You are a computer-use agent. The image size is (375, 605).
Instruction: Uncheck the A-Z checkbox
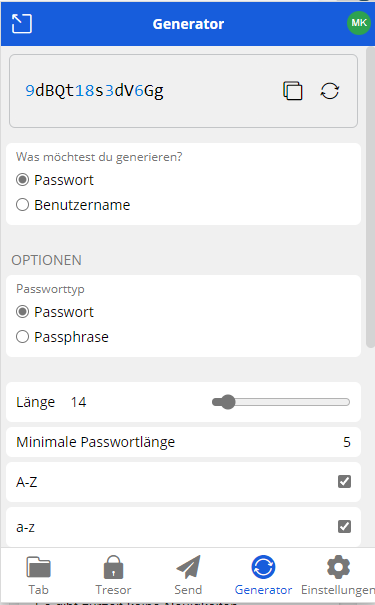(344, 482)
